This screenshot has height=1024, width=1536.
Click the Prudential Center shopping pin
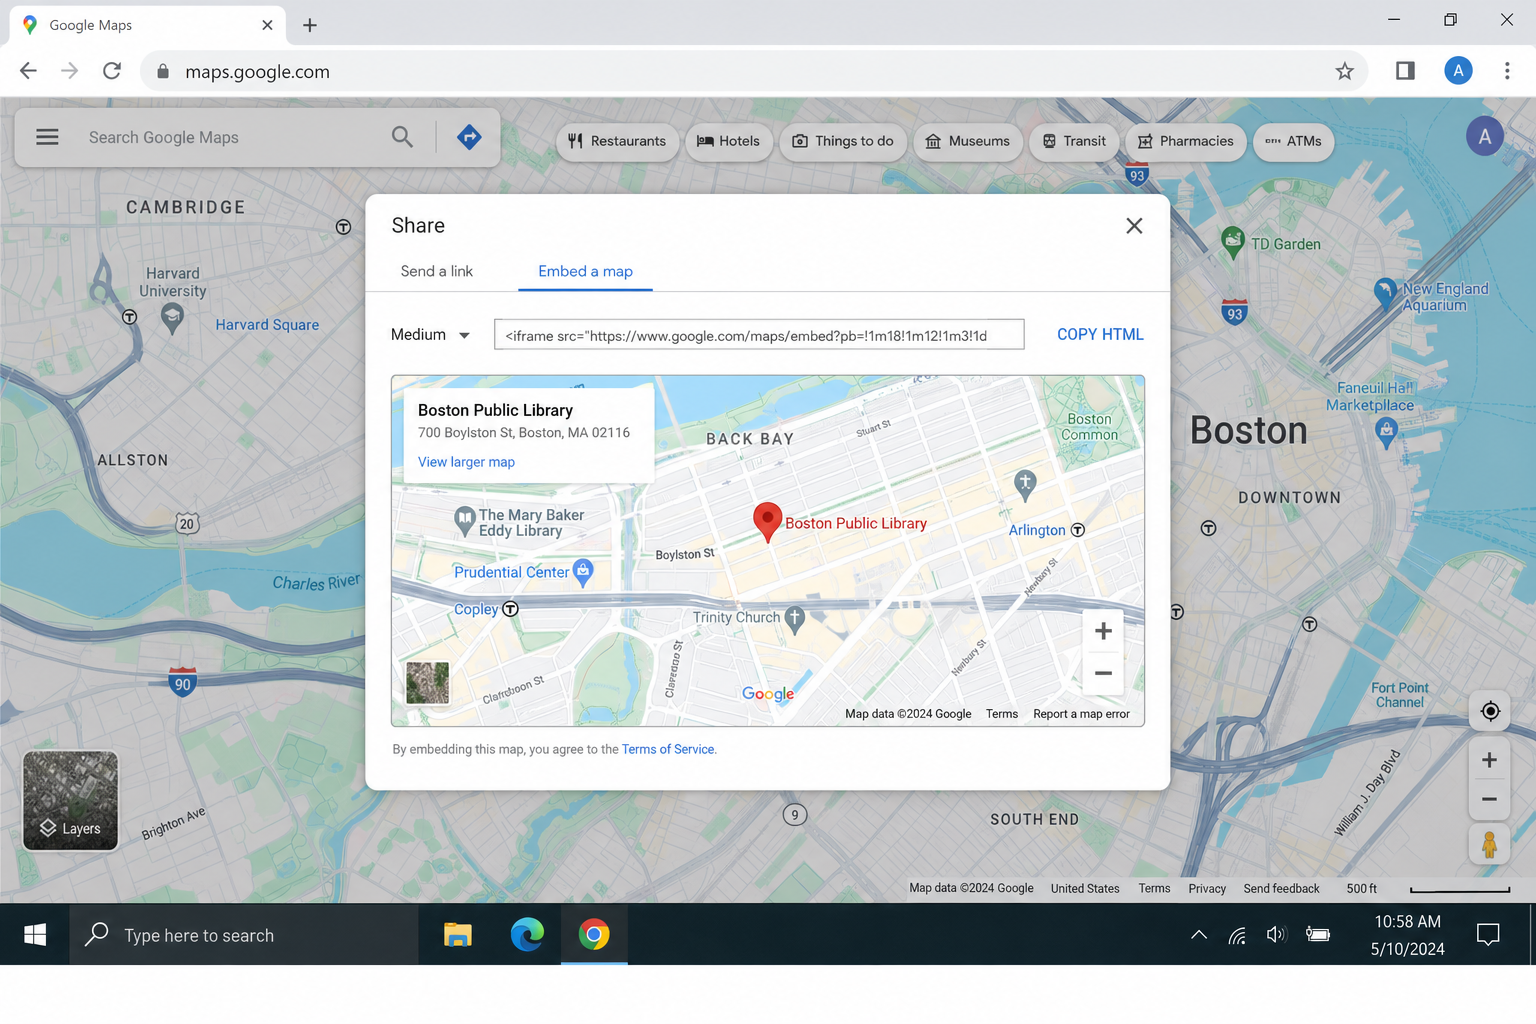tap(583, 572)
